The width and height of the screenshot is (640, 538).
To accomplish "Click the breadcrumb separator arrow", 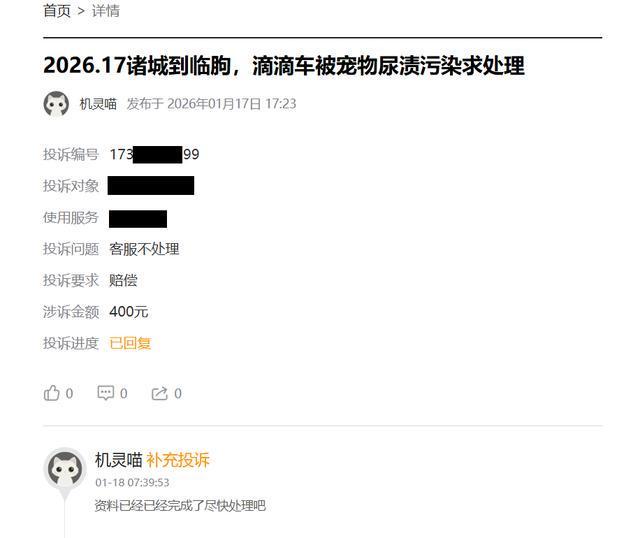I will coord(81,11).
